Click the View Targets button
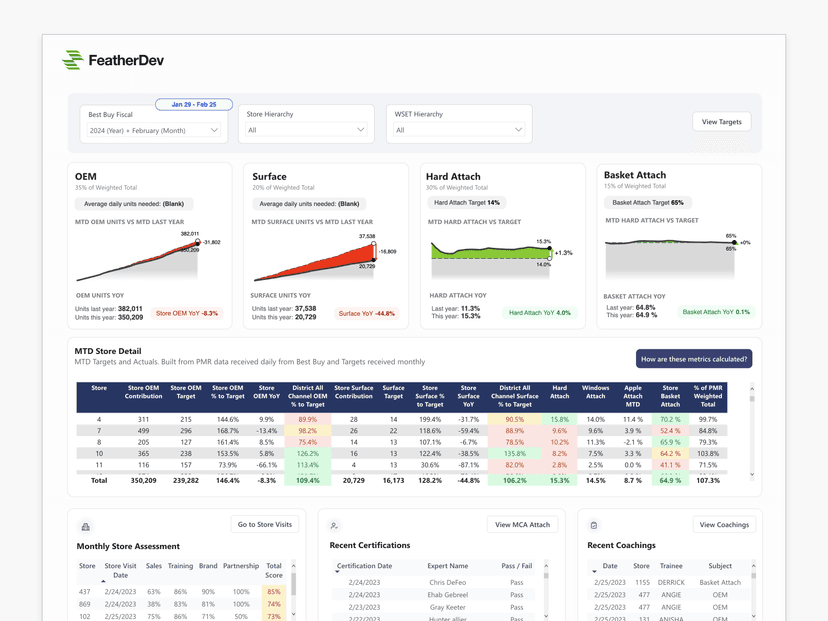The image size is (828, 621). (721, 121)
